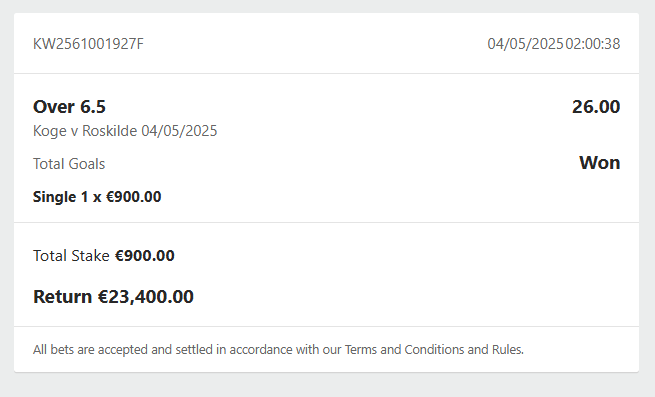Click the Total Stake label

[x=71, y=256]
